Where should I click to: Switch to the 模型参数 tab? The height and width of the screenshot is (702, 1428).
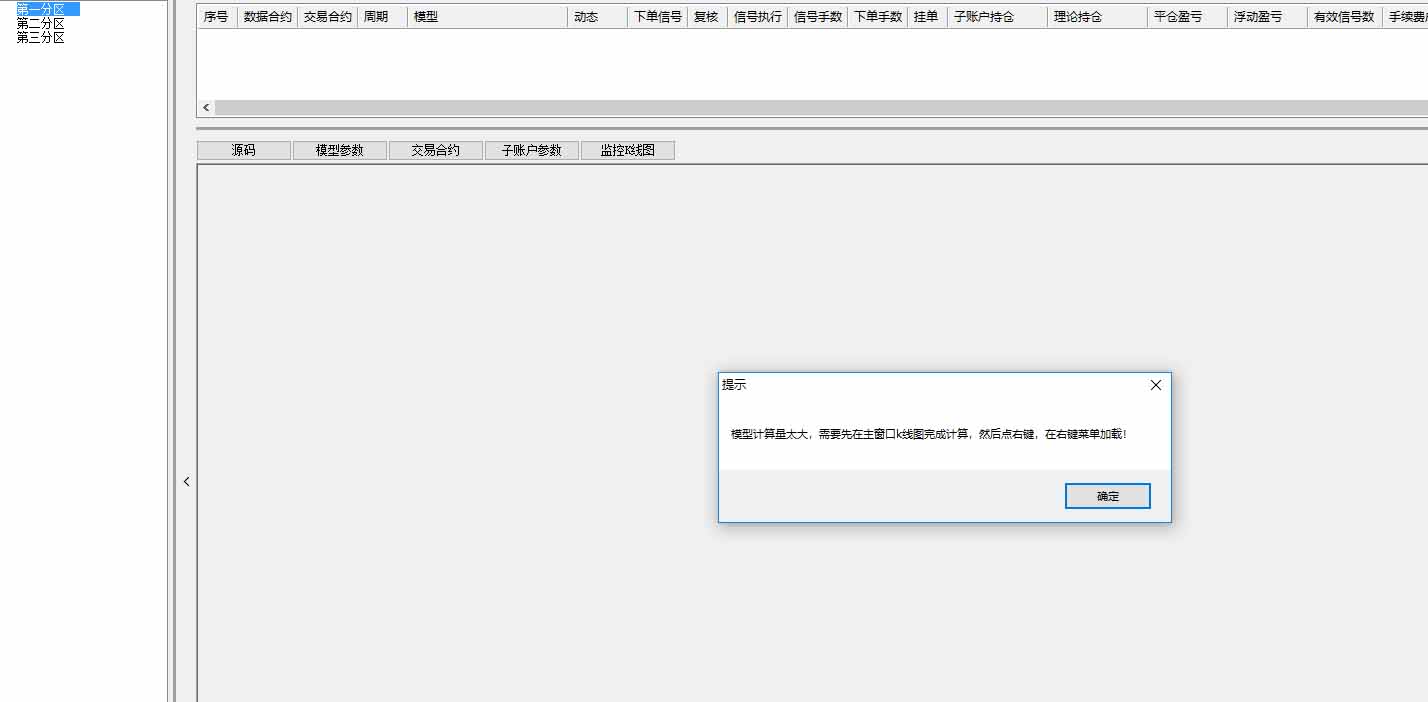point(339,150)
